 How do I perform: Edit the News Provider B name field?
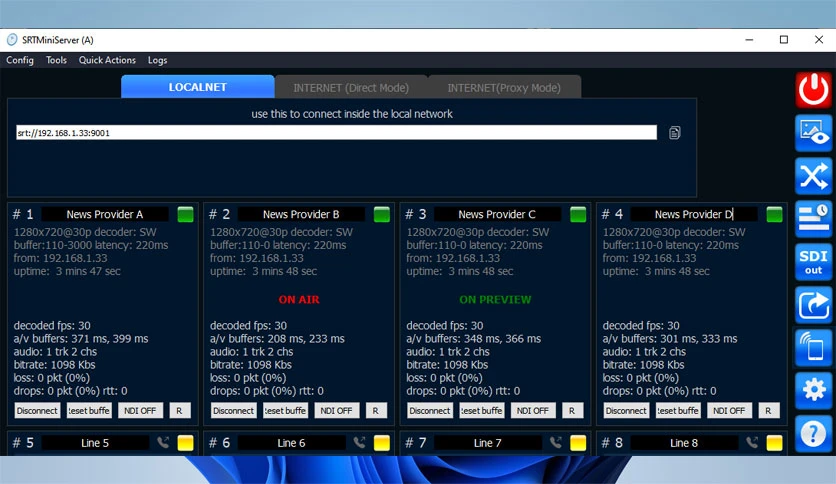pos(301,214)
